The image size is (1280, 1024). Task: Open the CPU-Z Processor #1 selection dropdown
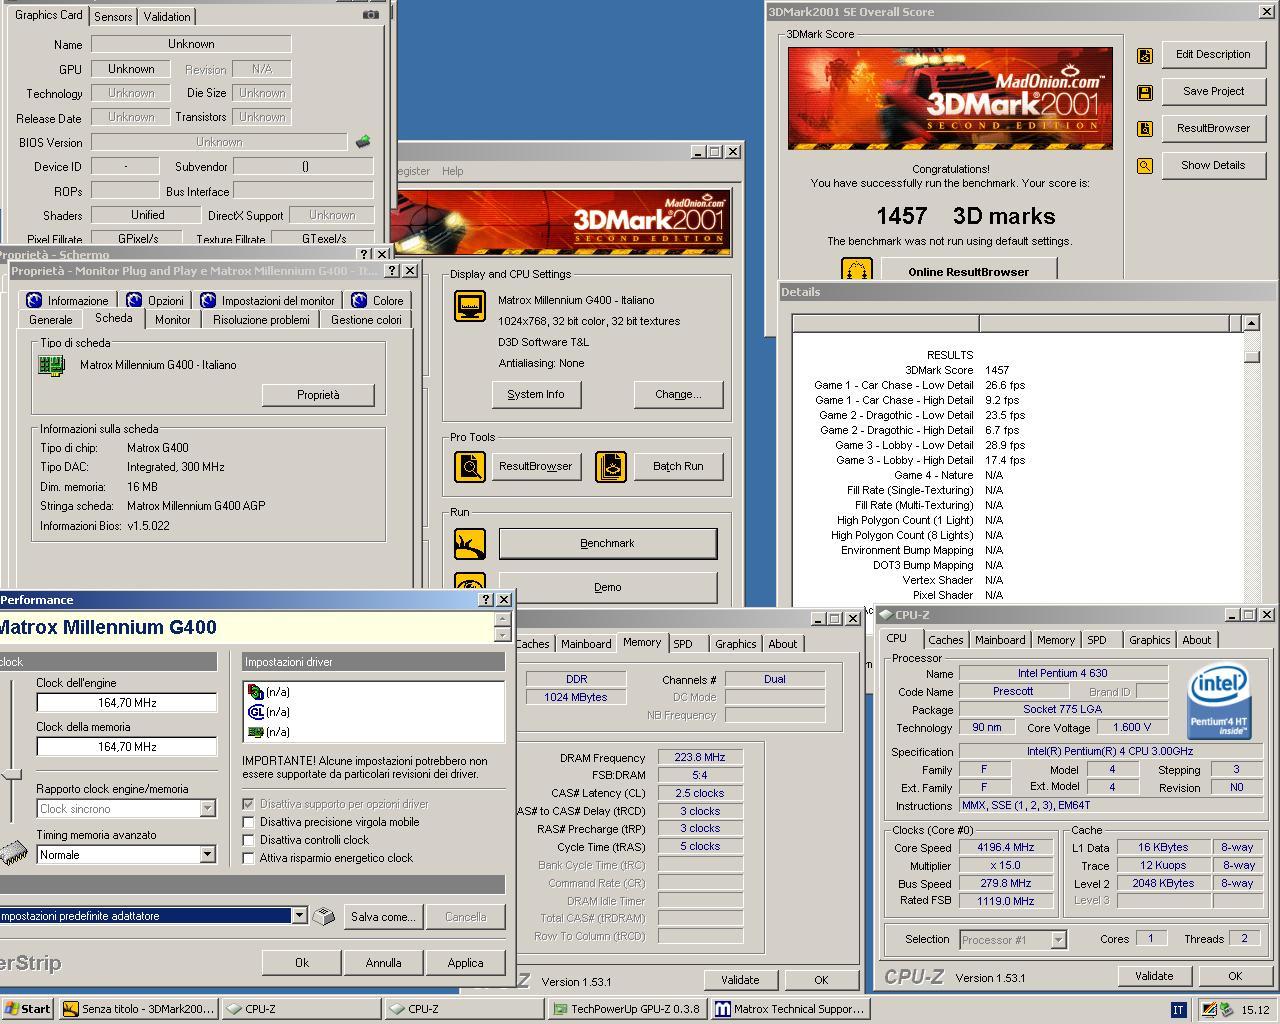(x=1058, y=940)
